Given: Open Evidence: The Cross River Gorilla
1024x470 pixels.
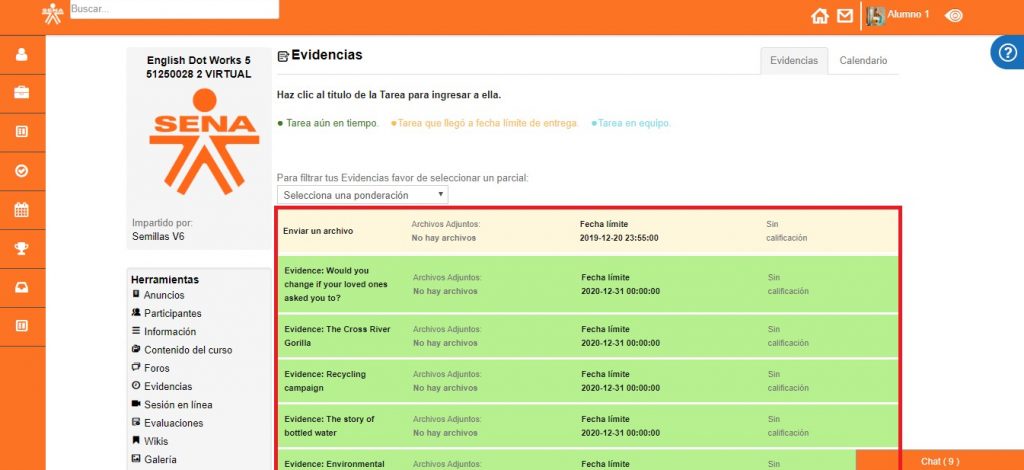Looking at the screenshot, I should pos(337,336).
